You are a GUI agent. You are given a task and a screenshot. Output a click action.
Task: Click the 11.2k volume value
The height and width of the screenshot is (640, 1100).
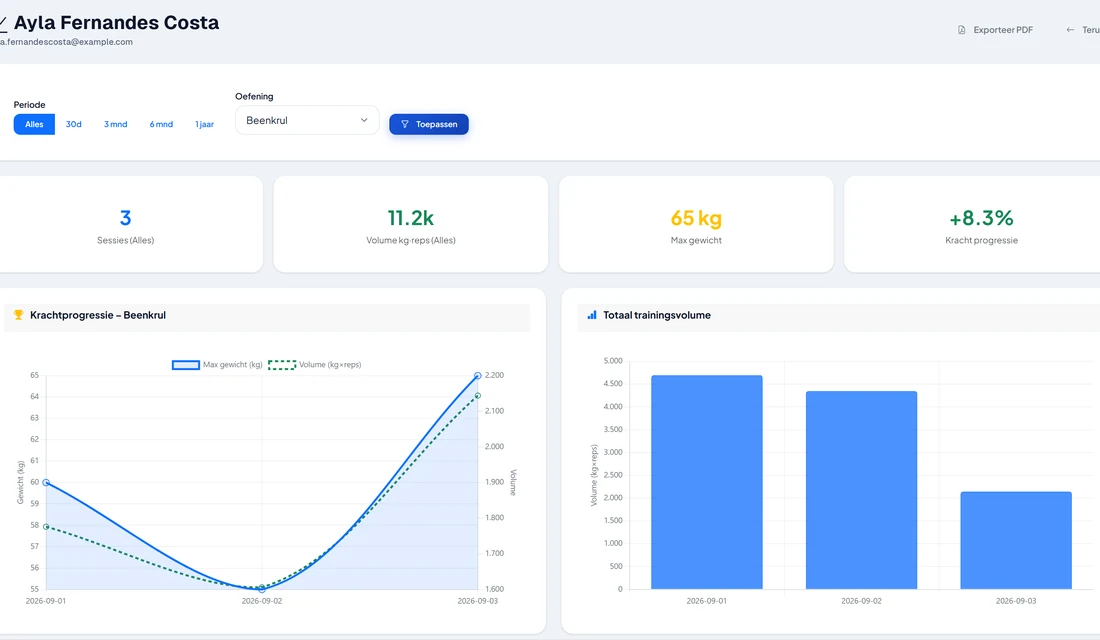(411, 218)
